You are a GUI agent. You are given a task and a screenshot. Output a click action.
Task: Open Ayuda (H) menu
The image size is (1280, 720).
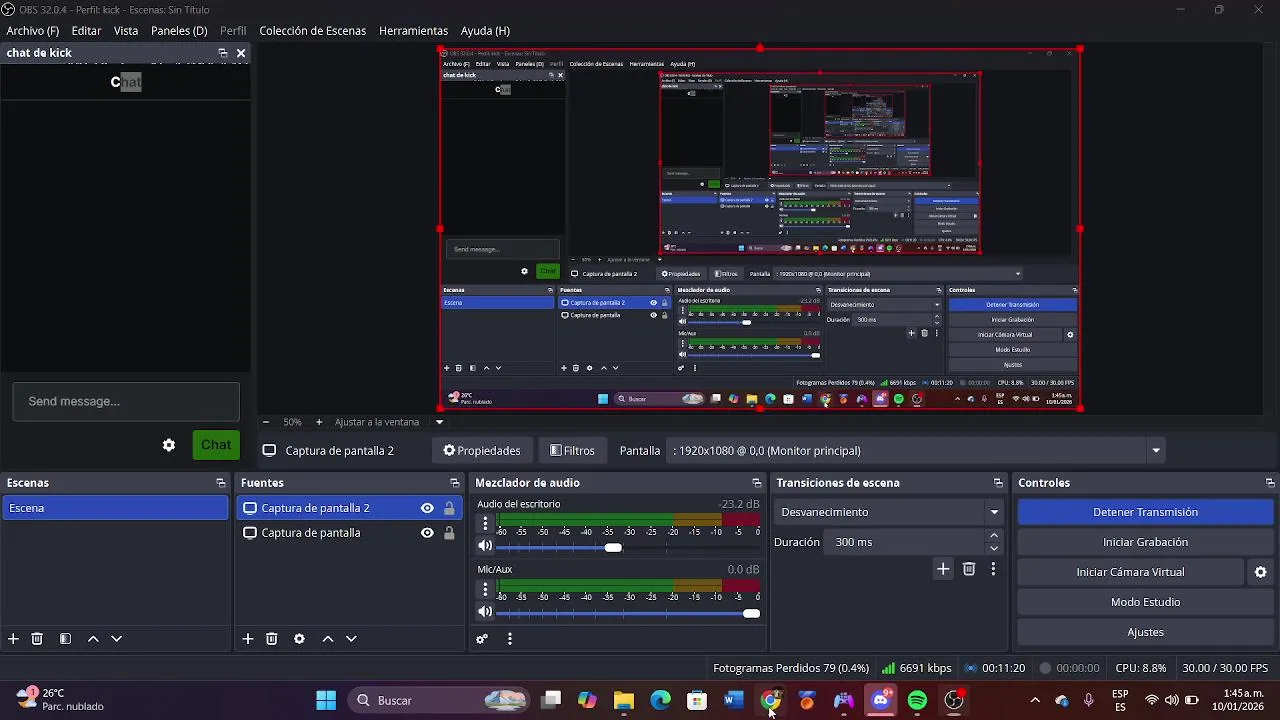(485, 31)
